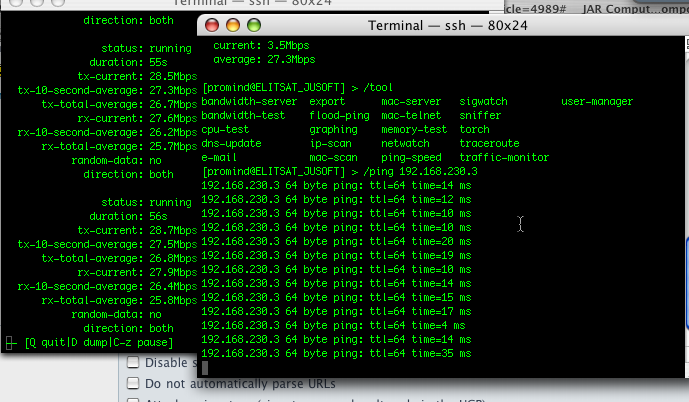Click the 'e-mail' tool entry
The height and width of the screenshot is (402, 689).
tap(219, 158)
